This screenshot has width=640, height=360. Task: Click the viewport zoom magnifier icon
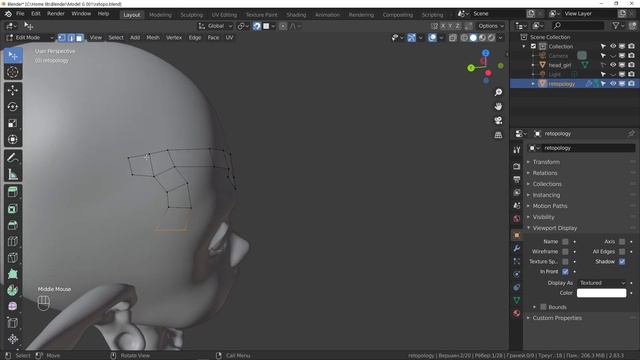(x=498, y=93)
